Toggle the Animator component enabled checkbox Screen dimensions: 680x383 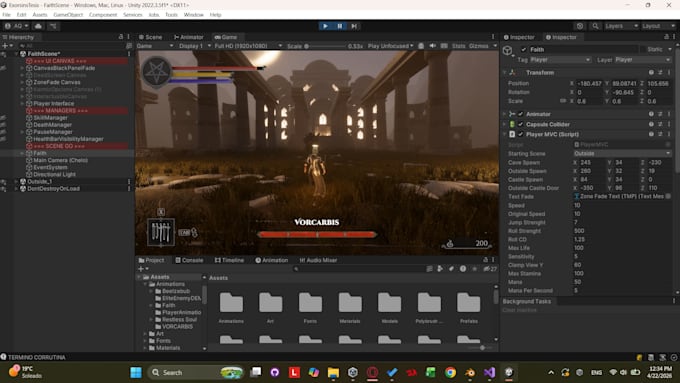(x=520, y=114)
